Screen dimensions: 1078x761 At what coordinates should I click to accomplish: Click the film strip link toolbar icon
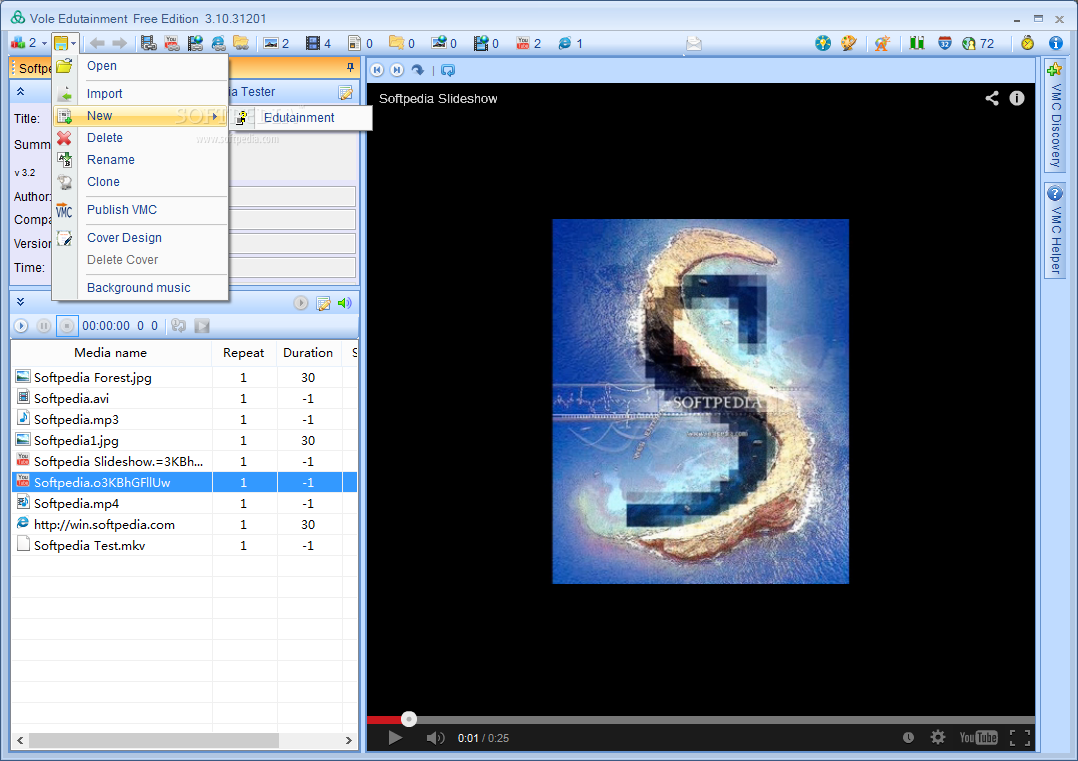tap(148, 43)
